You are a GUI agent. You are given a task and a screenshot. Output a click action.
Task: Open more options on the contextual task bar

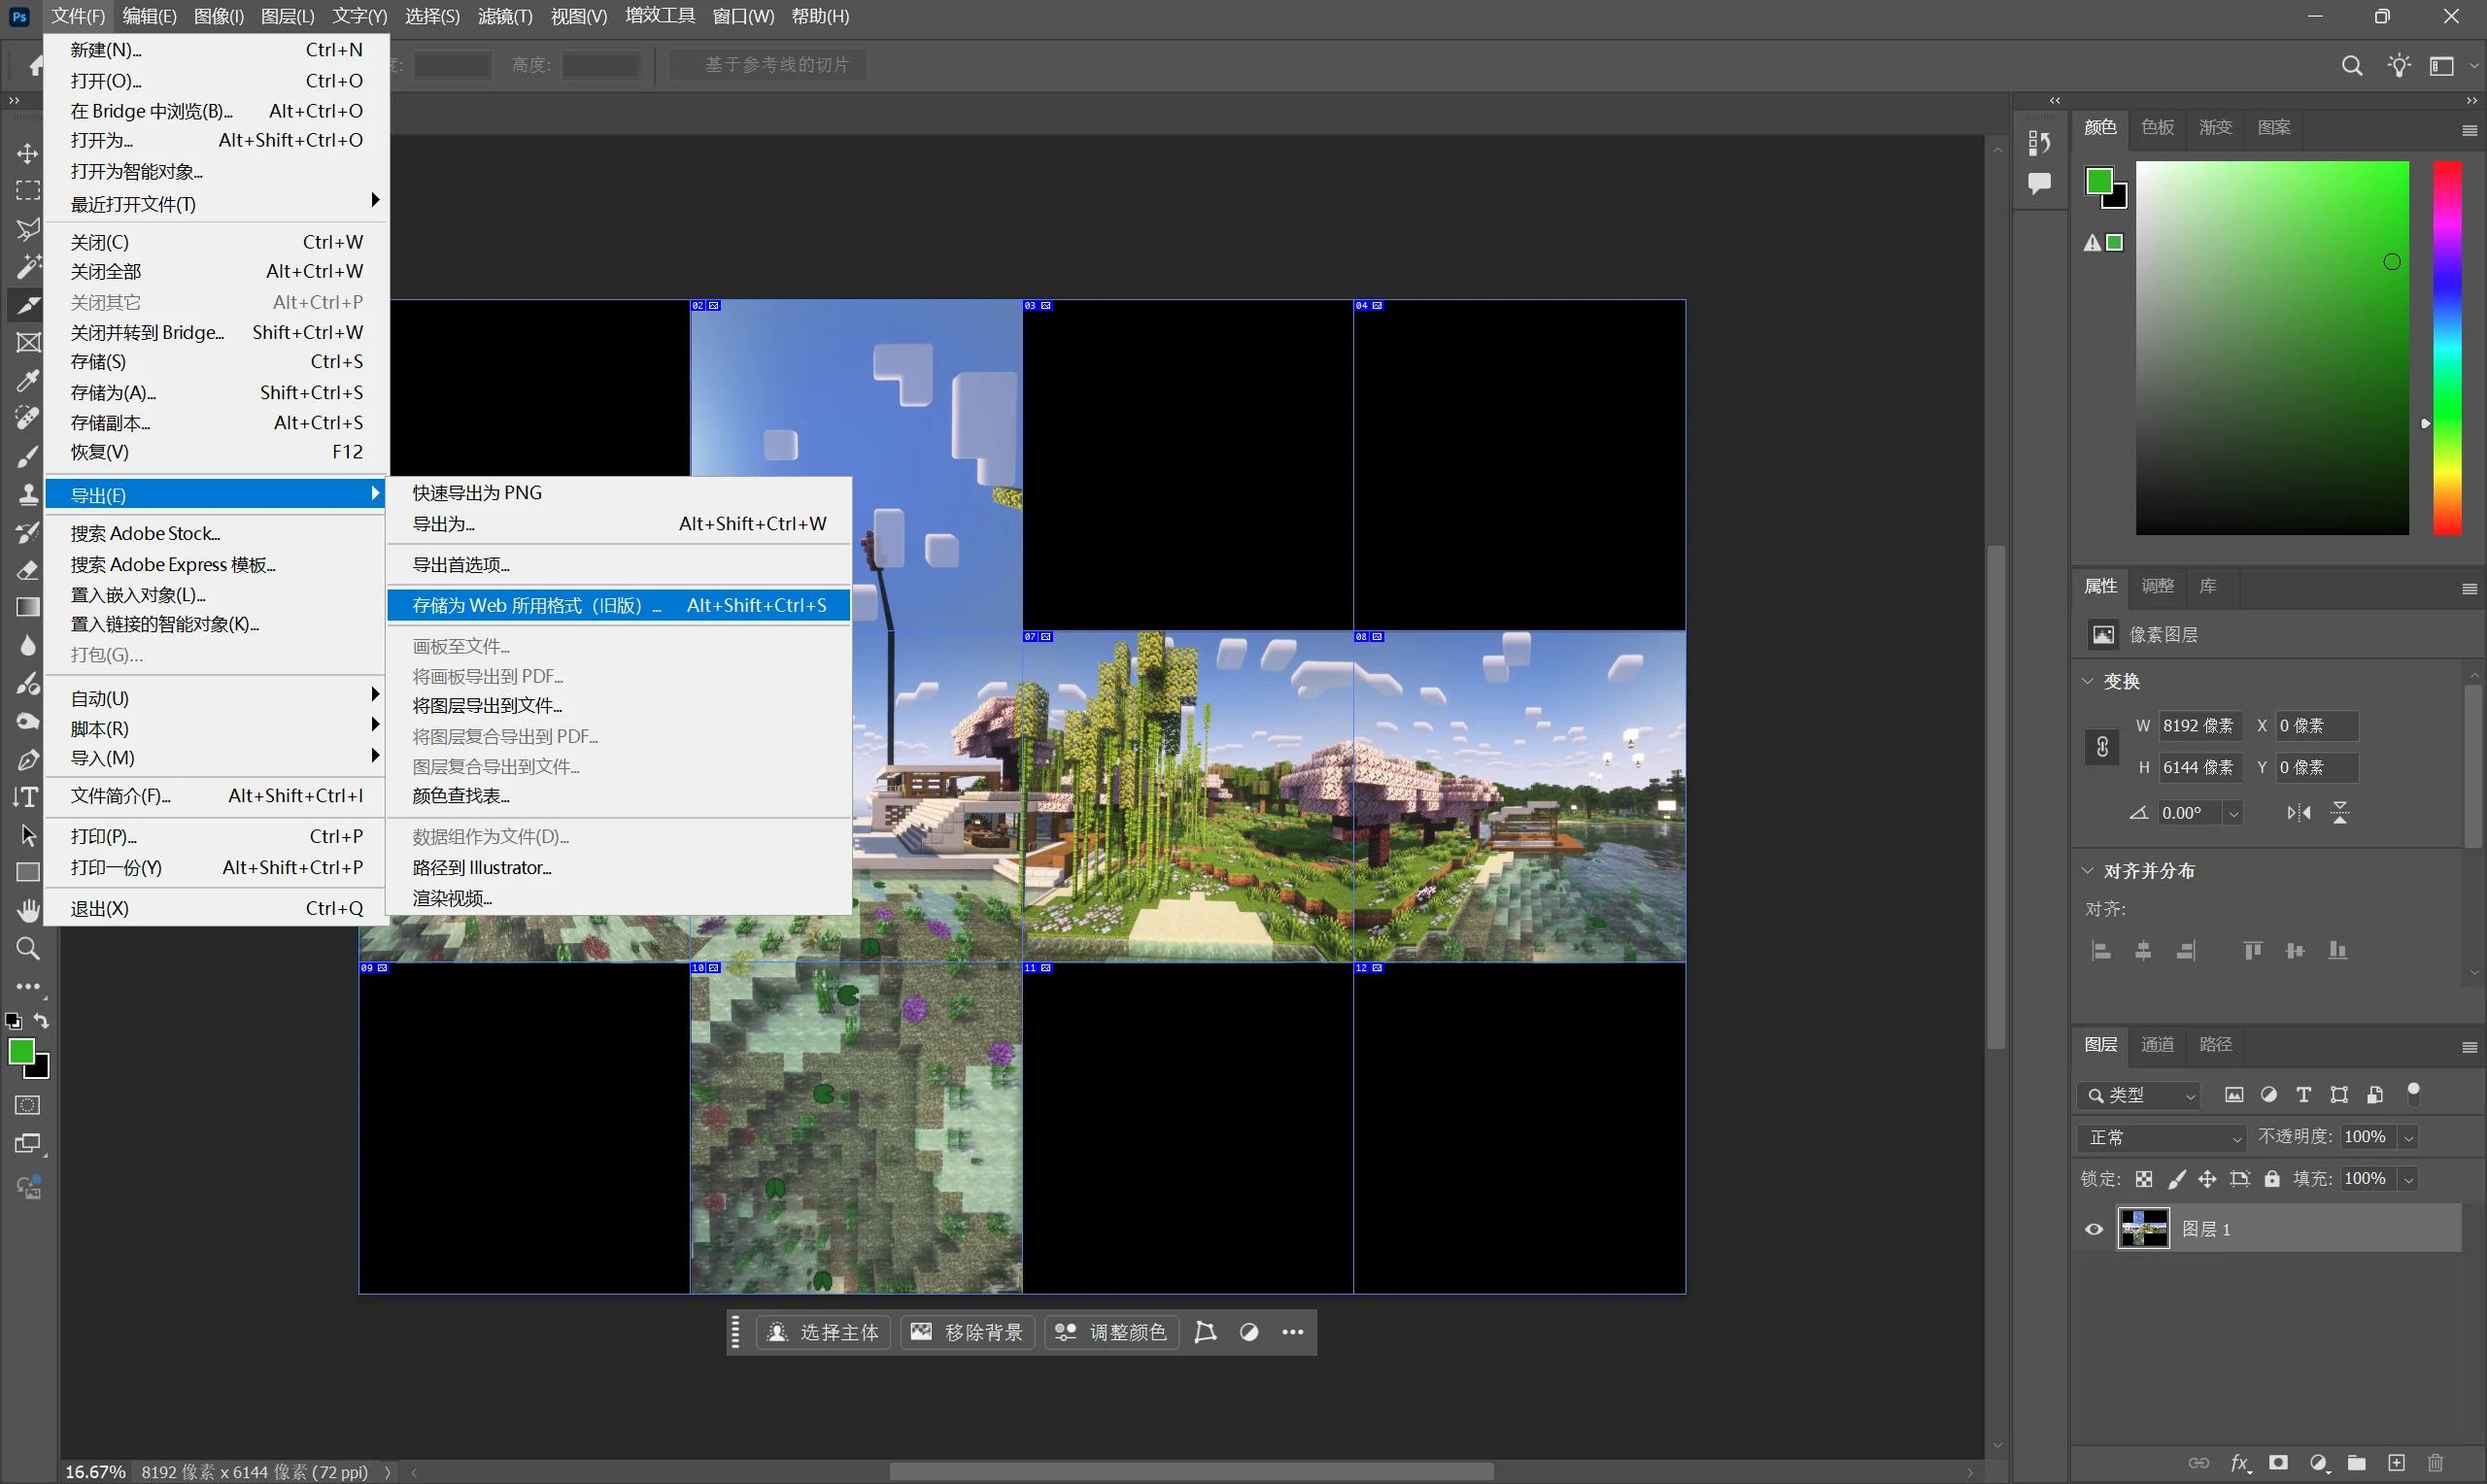[x=1293, y=1333]
